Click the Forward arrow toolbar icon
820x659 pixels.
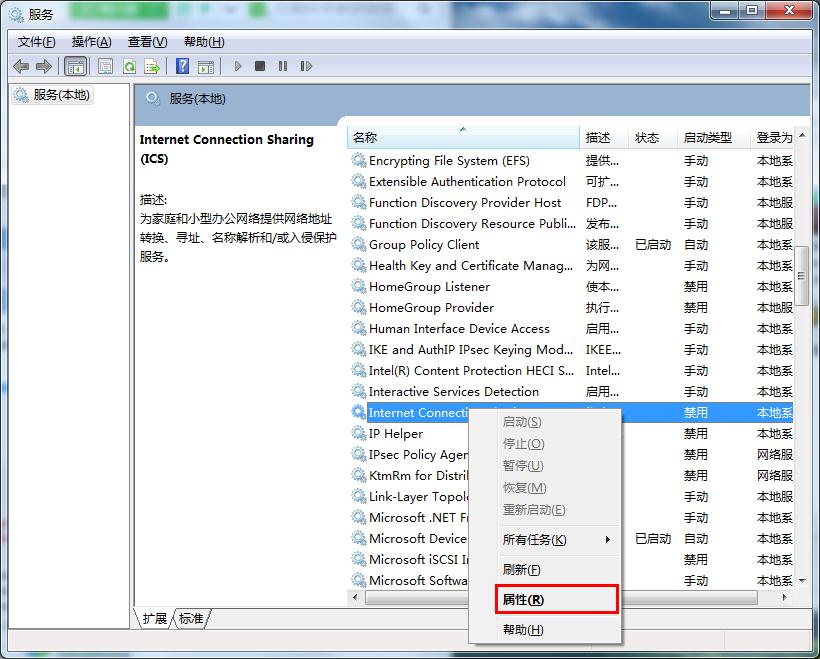44,66
